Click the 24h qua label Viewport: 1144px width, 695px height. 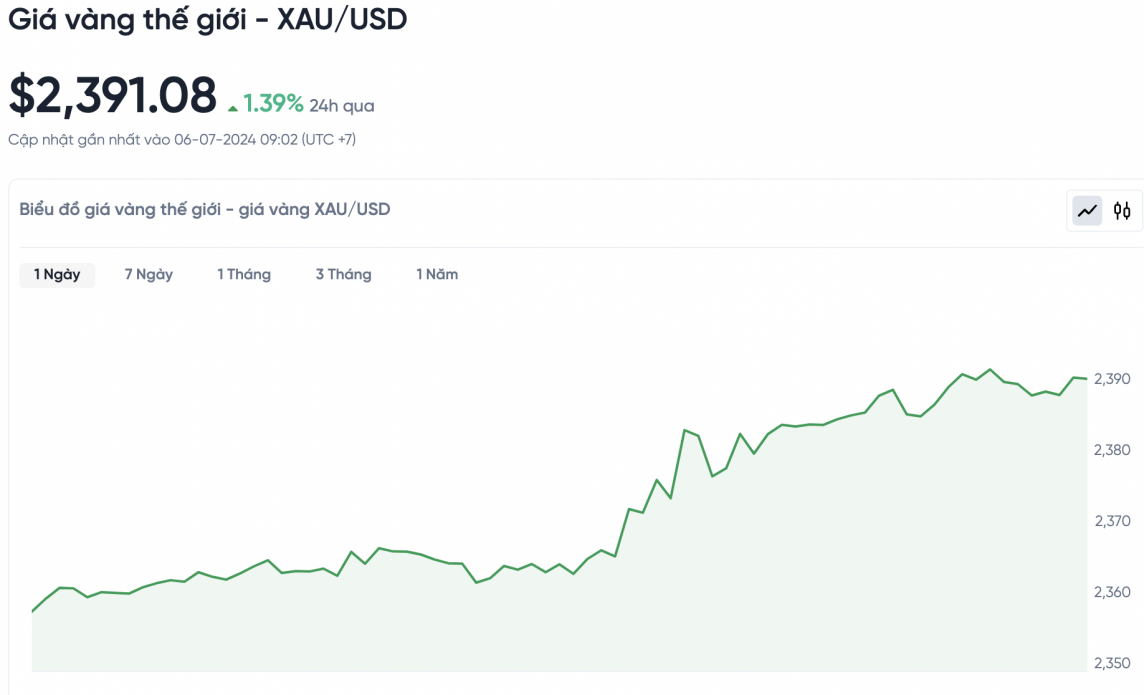[x=342, y=105]
